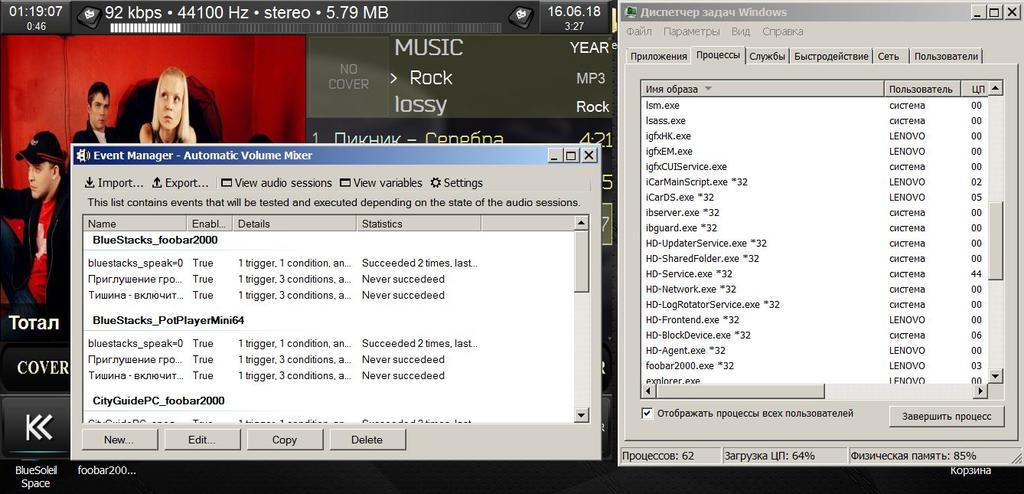This screenshot has height=494, width=1024.
Task: Toggle show processes from all users checkbox
Action: [647, 413]
